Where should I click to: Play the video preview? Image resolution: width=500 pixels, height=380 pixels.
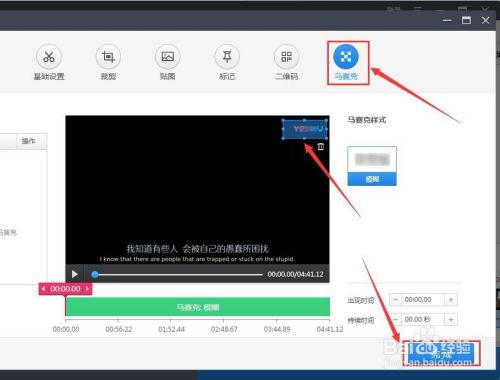[75, 274]
